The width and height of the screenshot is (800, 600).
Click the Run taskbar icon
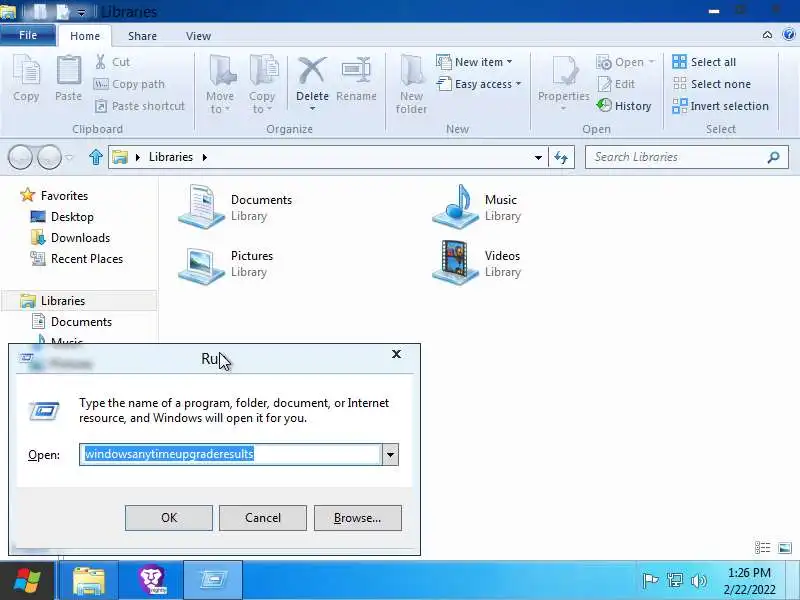click(213, 581)
